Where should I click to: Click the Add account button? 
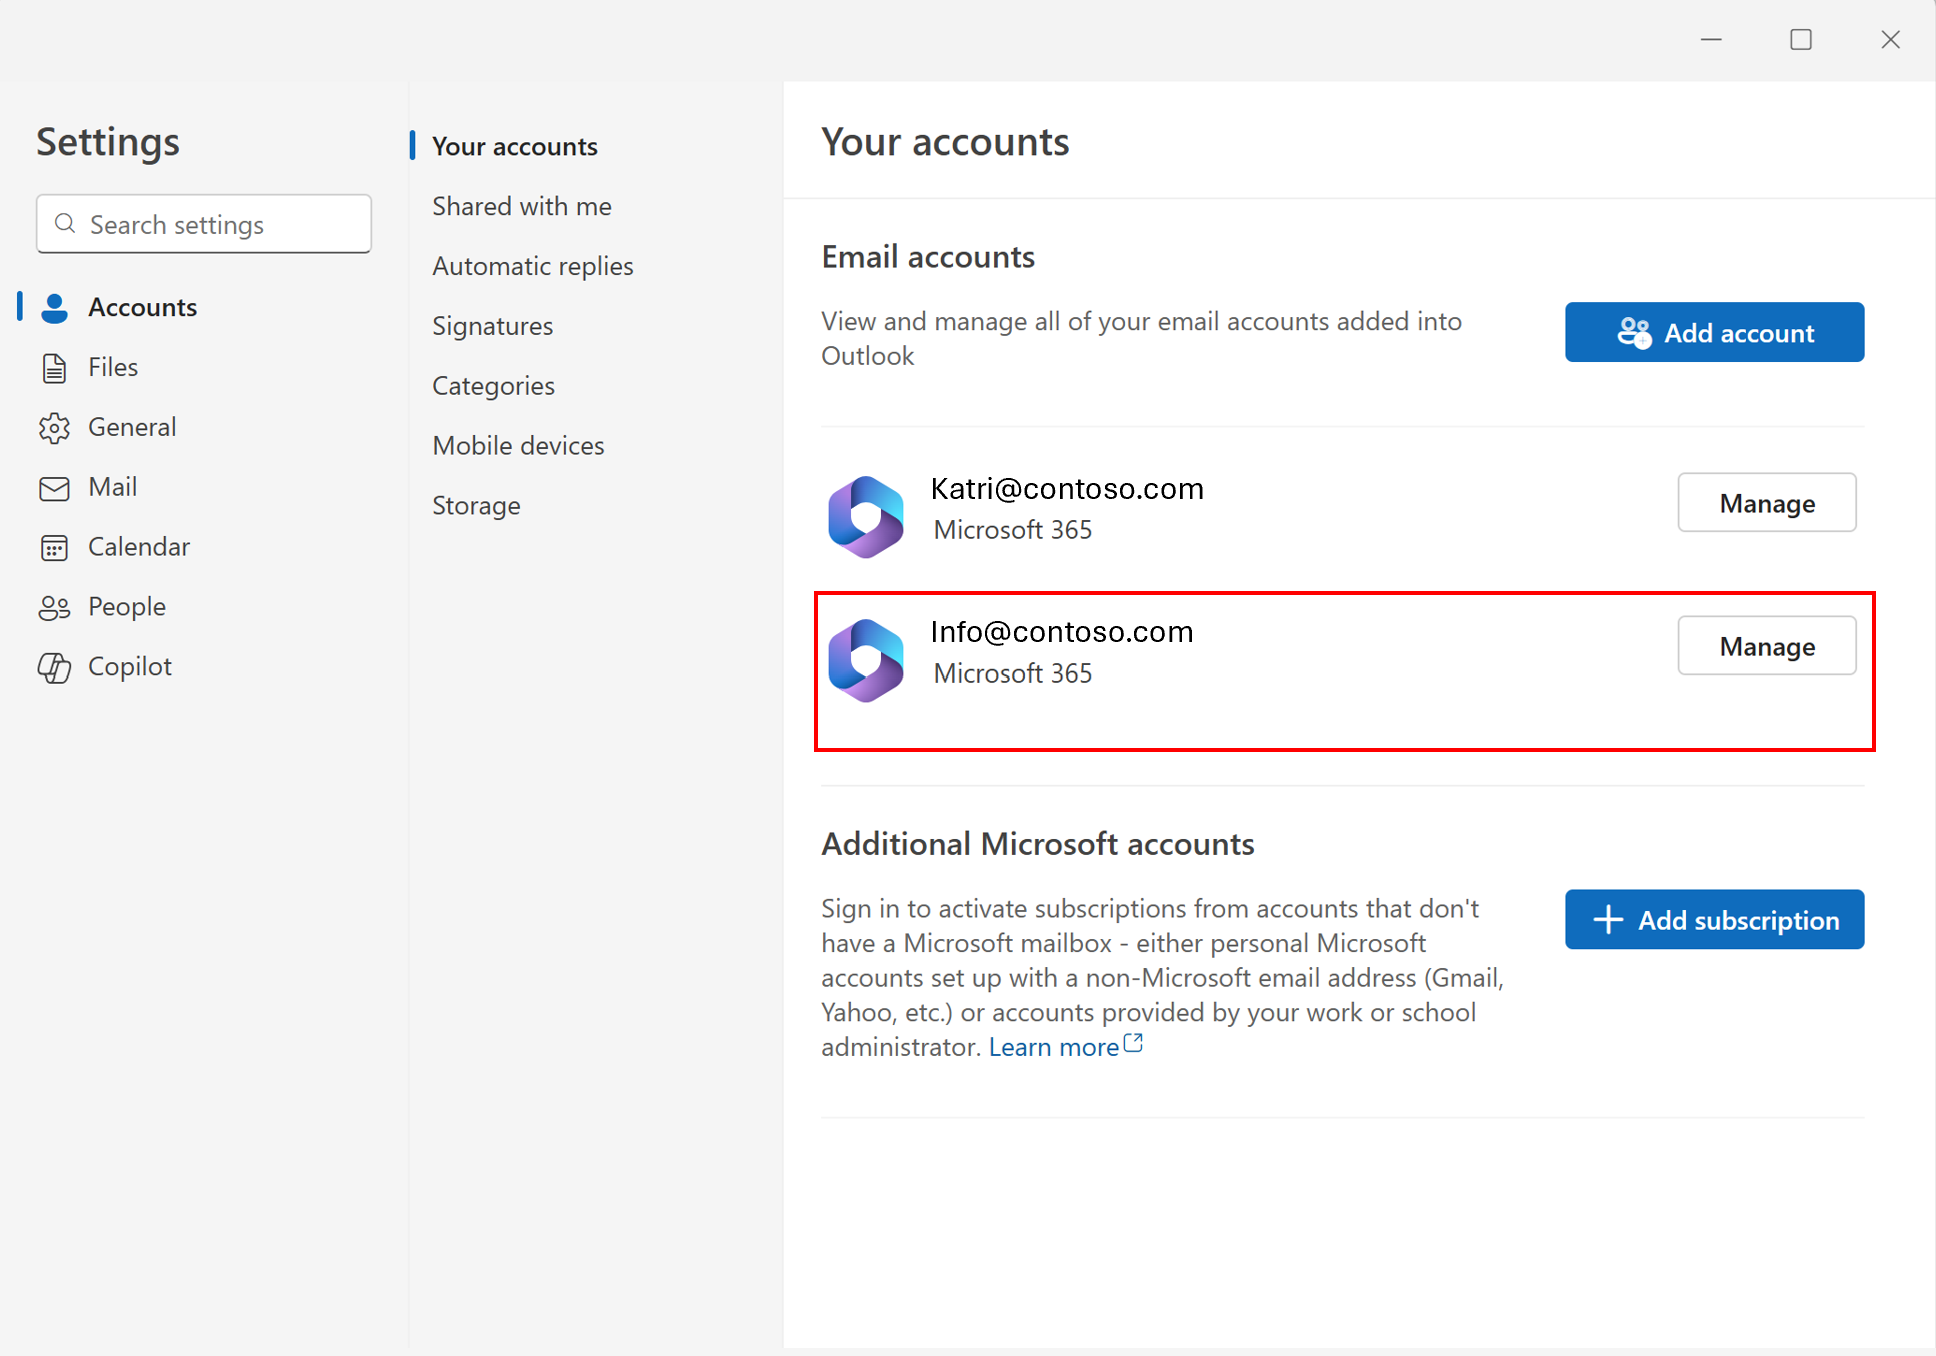coord(1713,332)
